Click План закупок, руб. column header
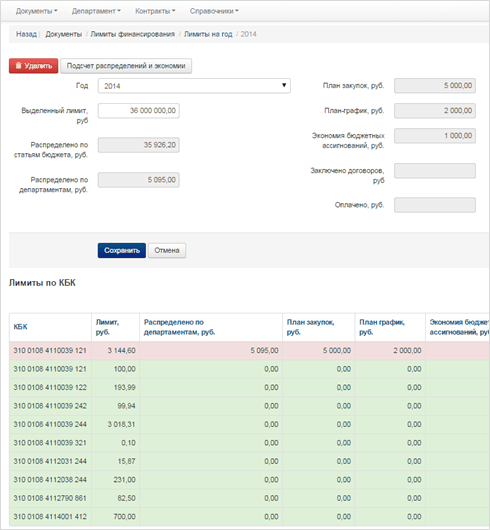 click(310, 327)
